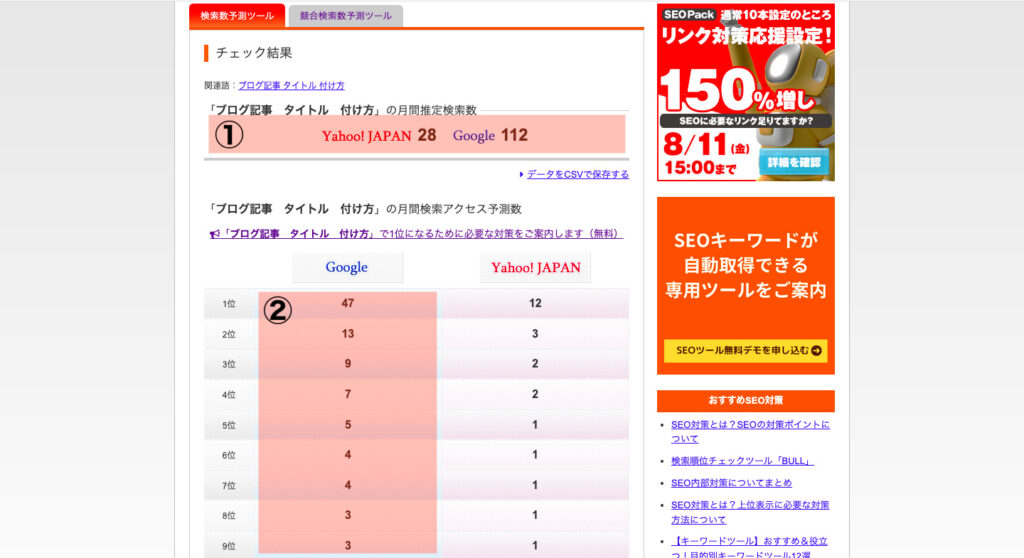This screenshot has height=558, width=1024.
Task: Switch to the 検索数予測ツール tab
Action: (237, 16)
